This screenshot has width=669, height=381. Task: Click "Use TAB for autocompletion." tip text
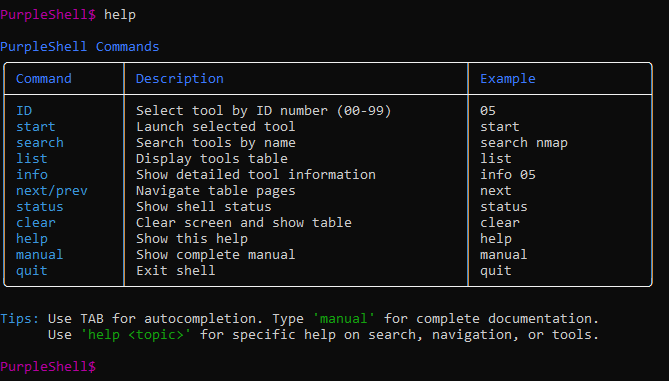tap(156, 319)
